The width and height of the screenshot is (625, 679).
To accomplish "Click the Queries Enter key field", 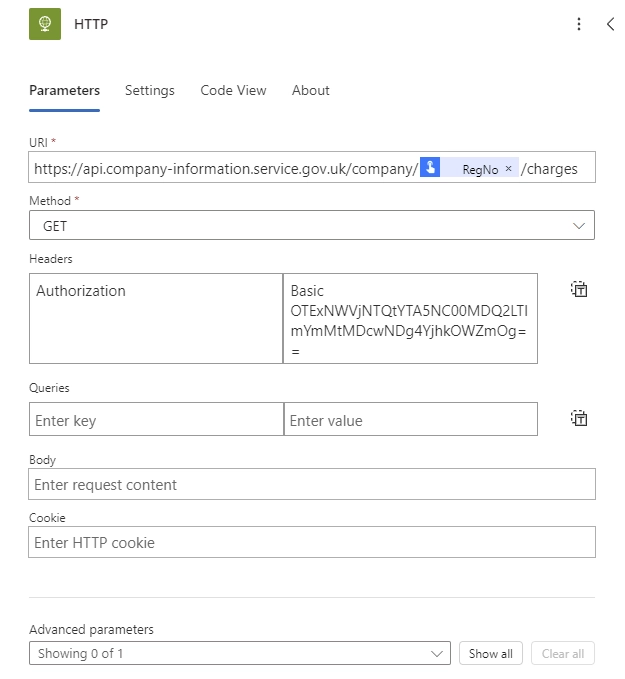I will (x=156, y=419).
